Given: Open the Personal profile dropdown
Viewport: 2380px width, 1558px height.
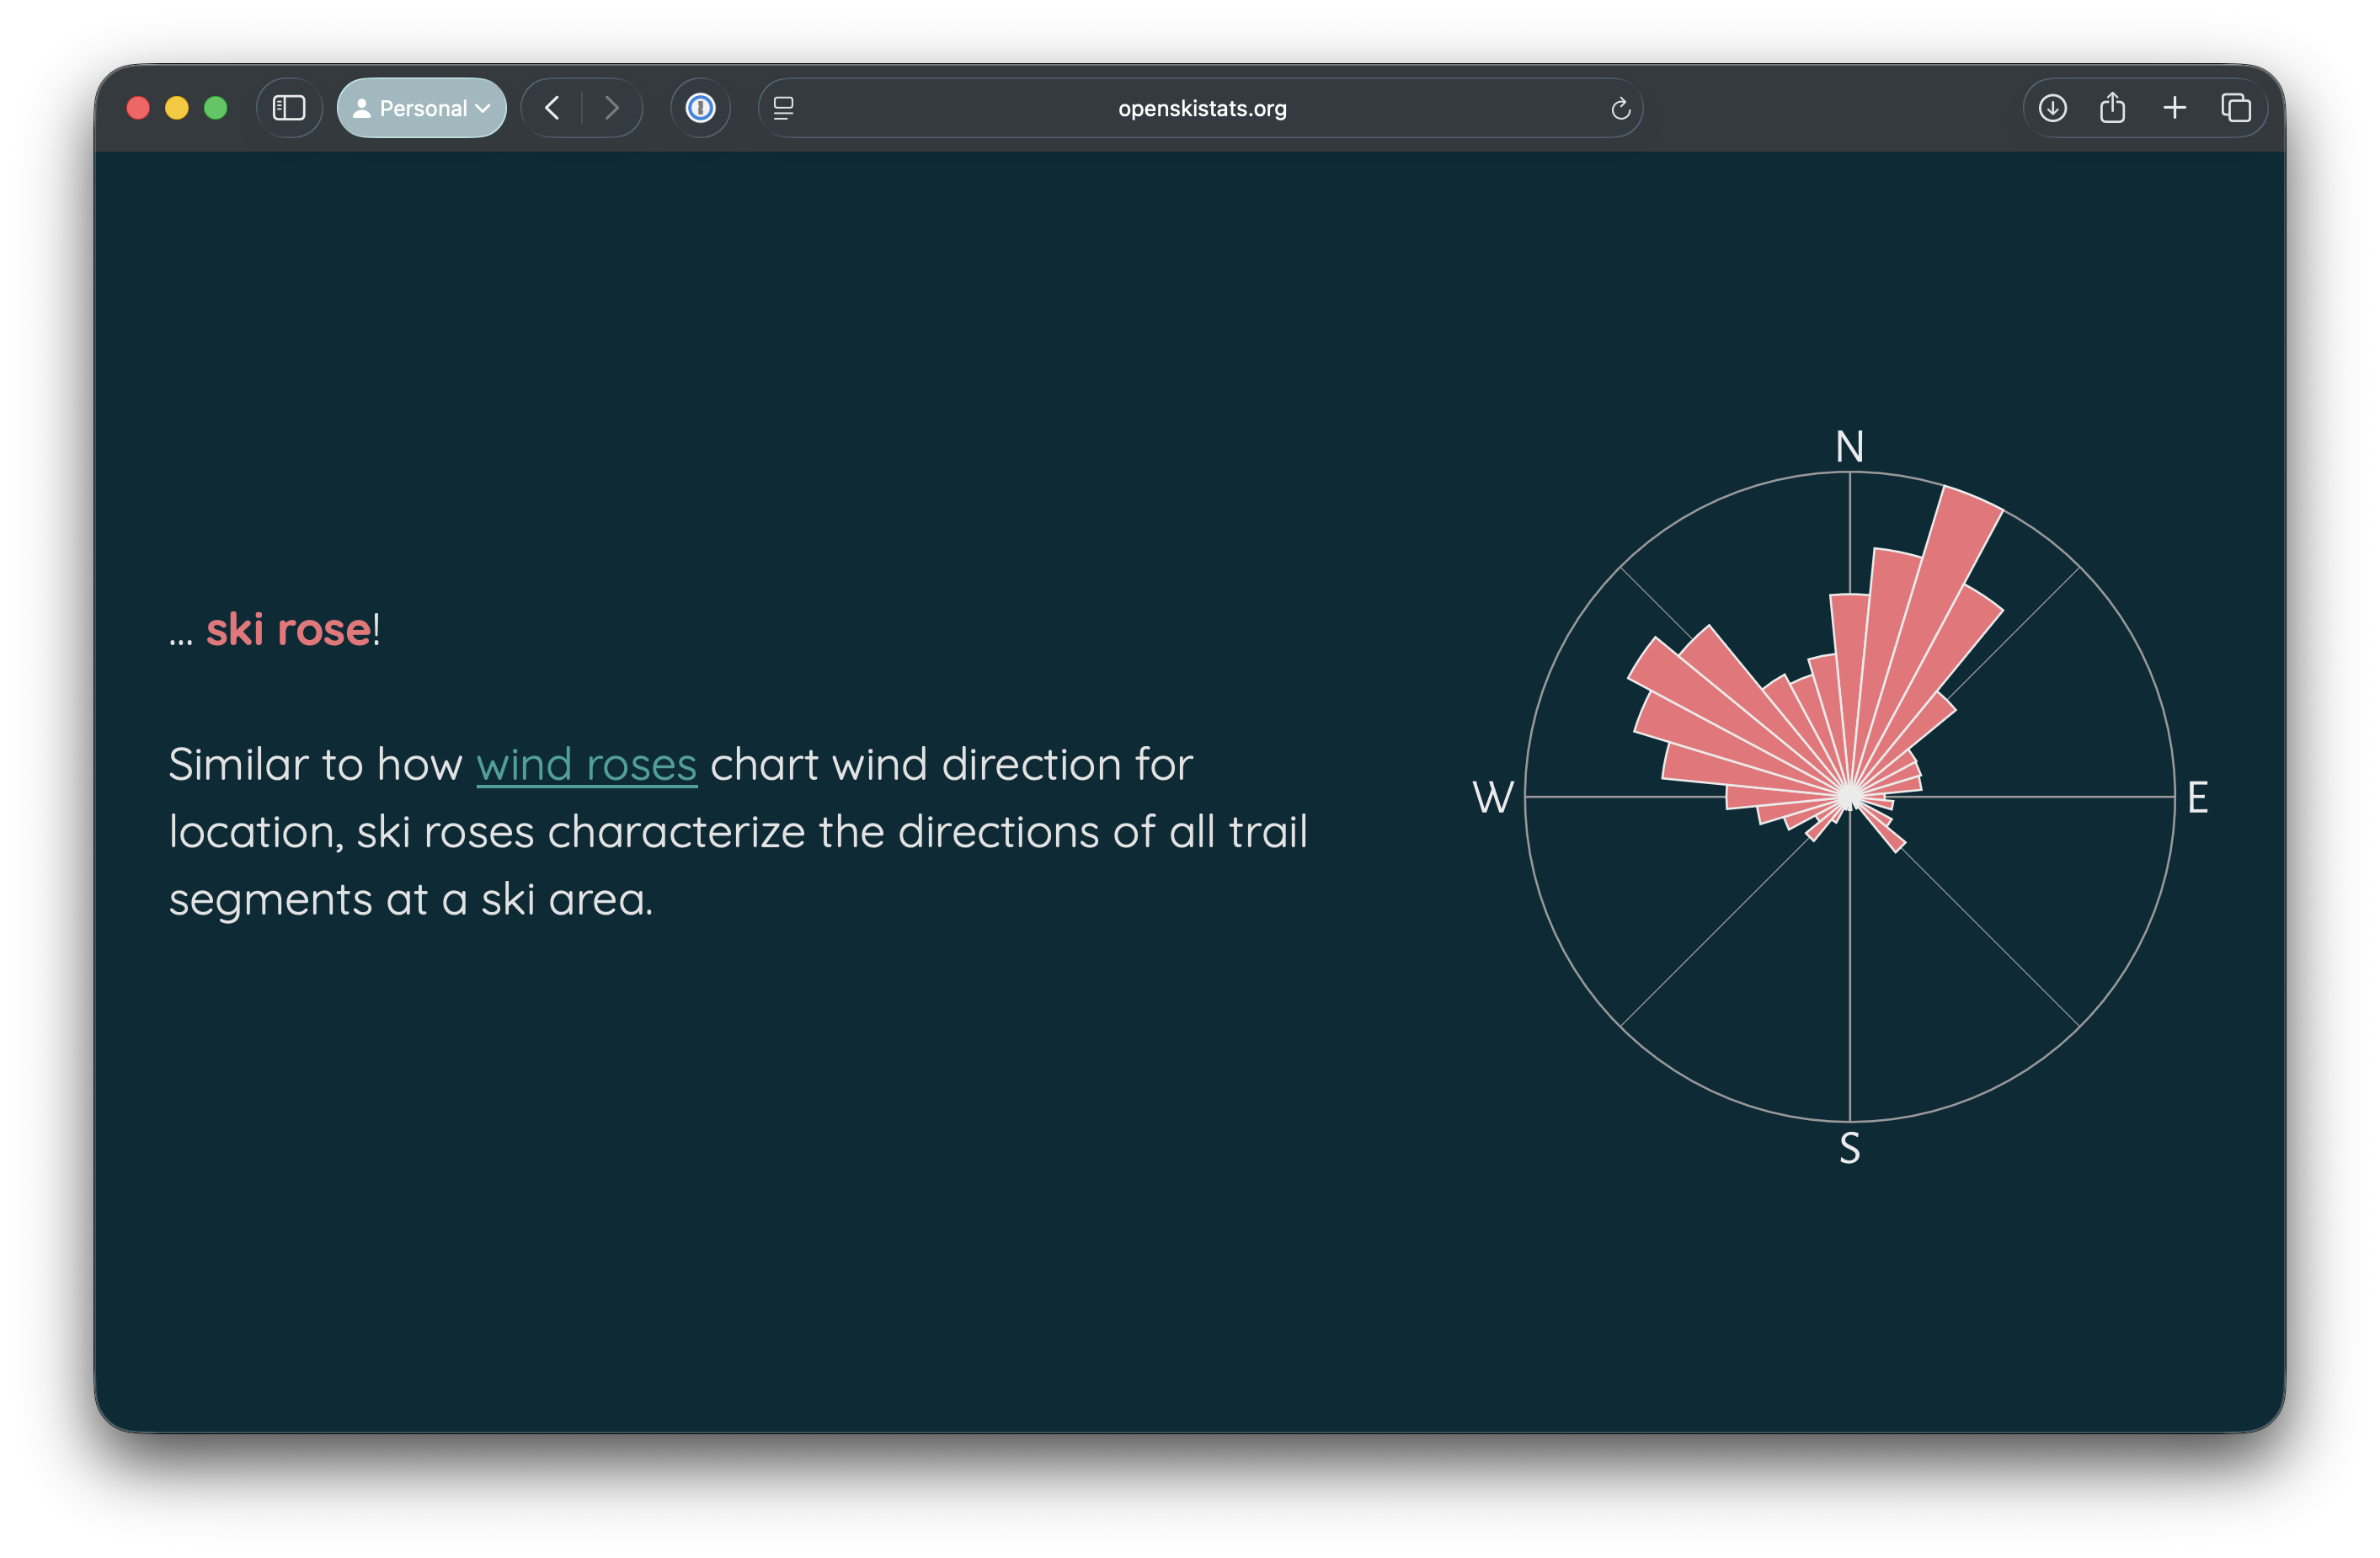Looking at the screenshot, I should (422, 108).
